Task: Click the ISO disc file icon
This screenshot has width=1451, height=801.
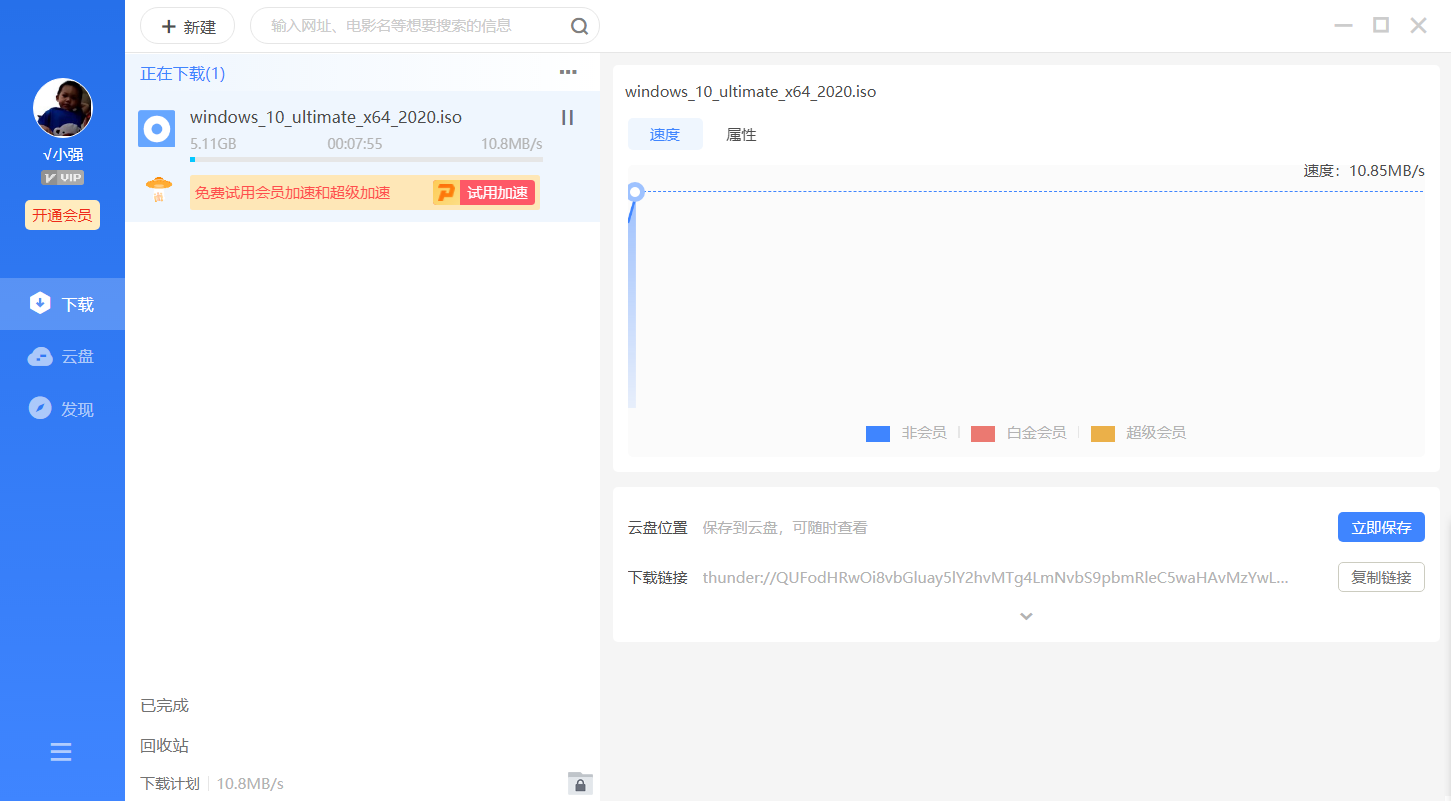Action: (x=156, y=128)
